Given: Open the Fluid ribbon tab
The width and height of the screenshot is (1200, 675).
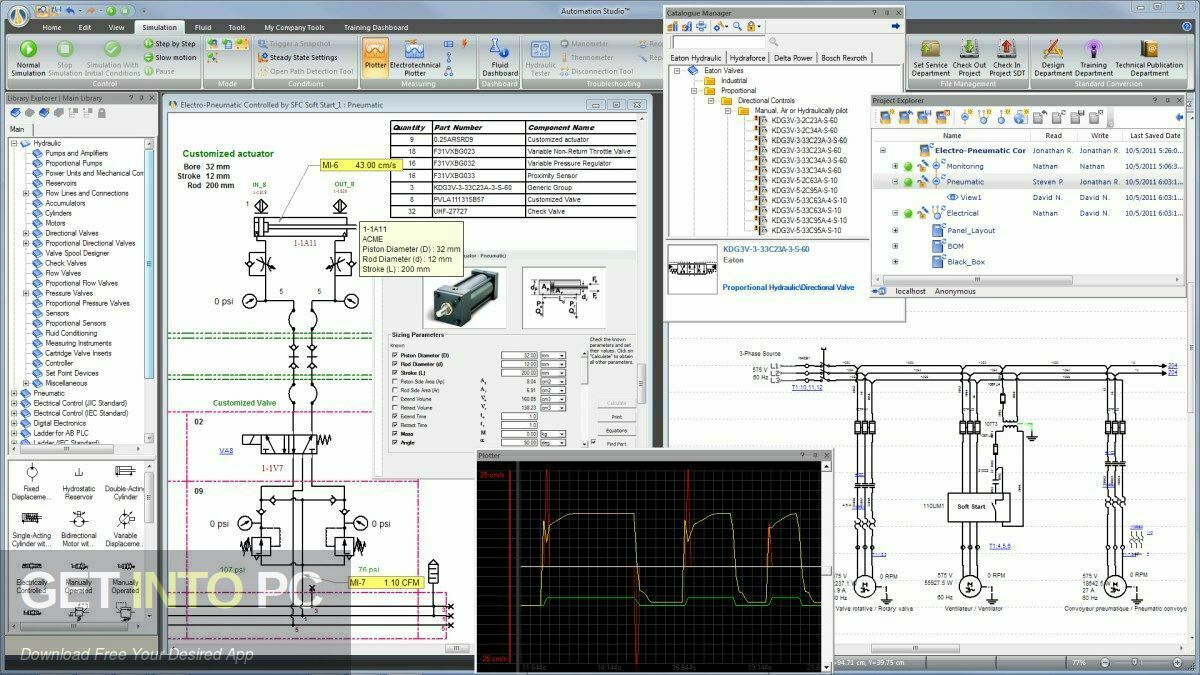Looking at the screenshot, I should [203, 27].
